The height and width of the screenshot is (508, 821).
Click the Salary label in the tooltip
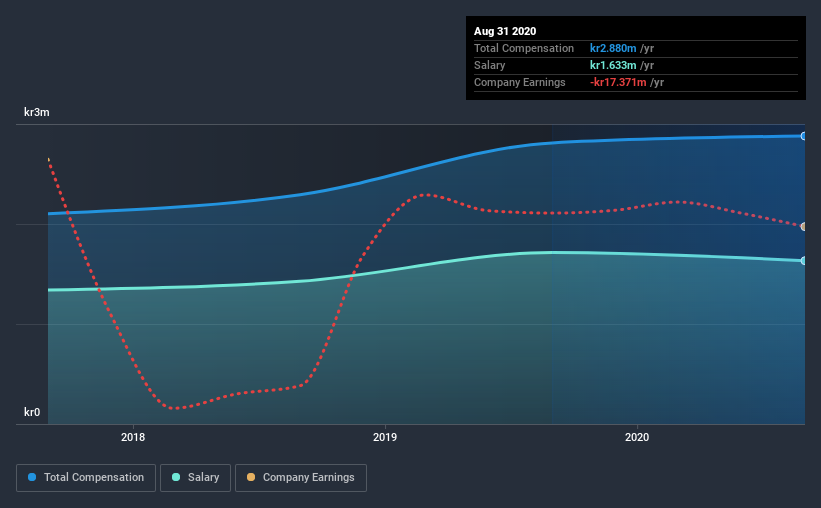click(490, 65)
